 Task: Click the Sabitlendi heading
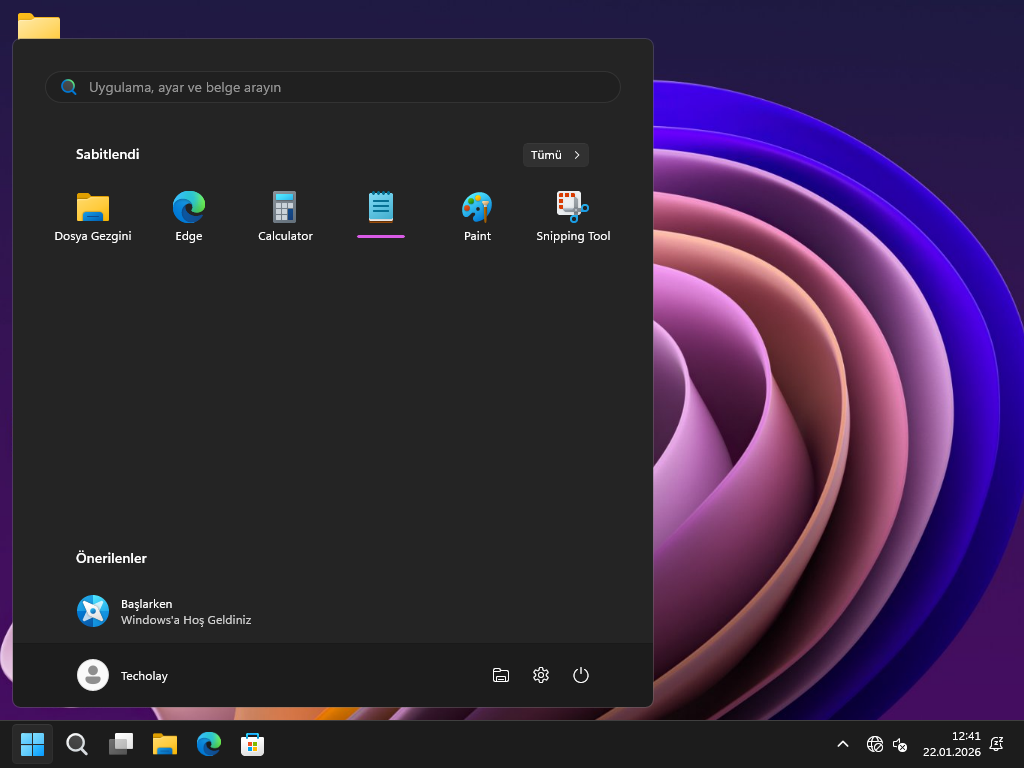107,154
